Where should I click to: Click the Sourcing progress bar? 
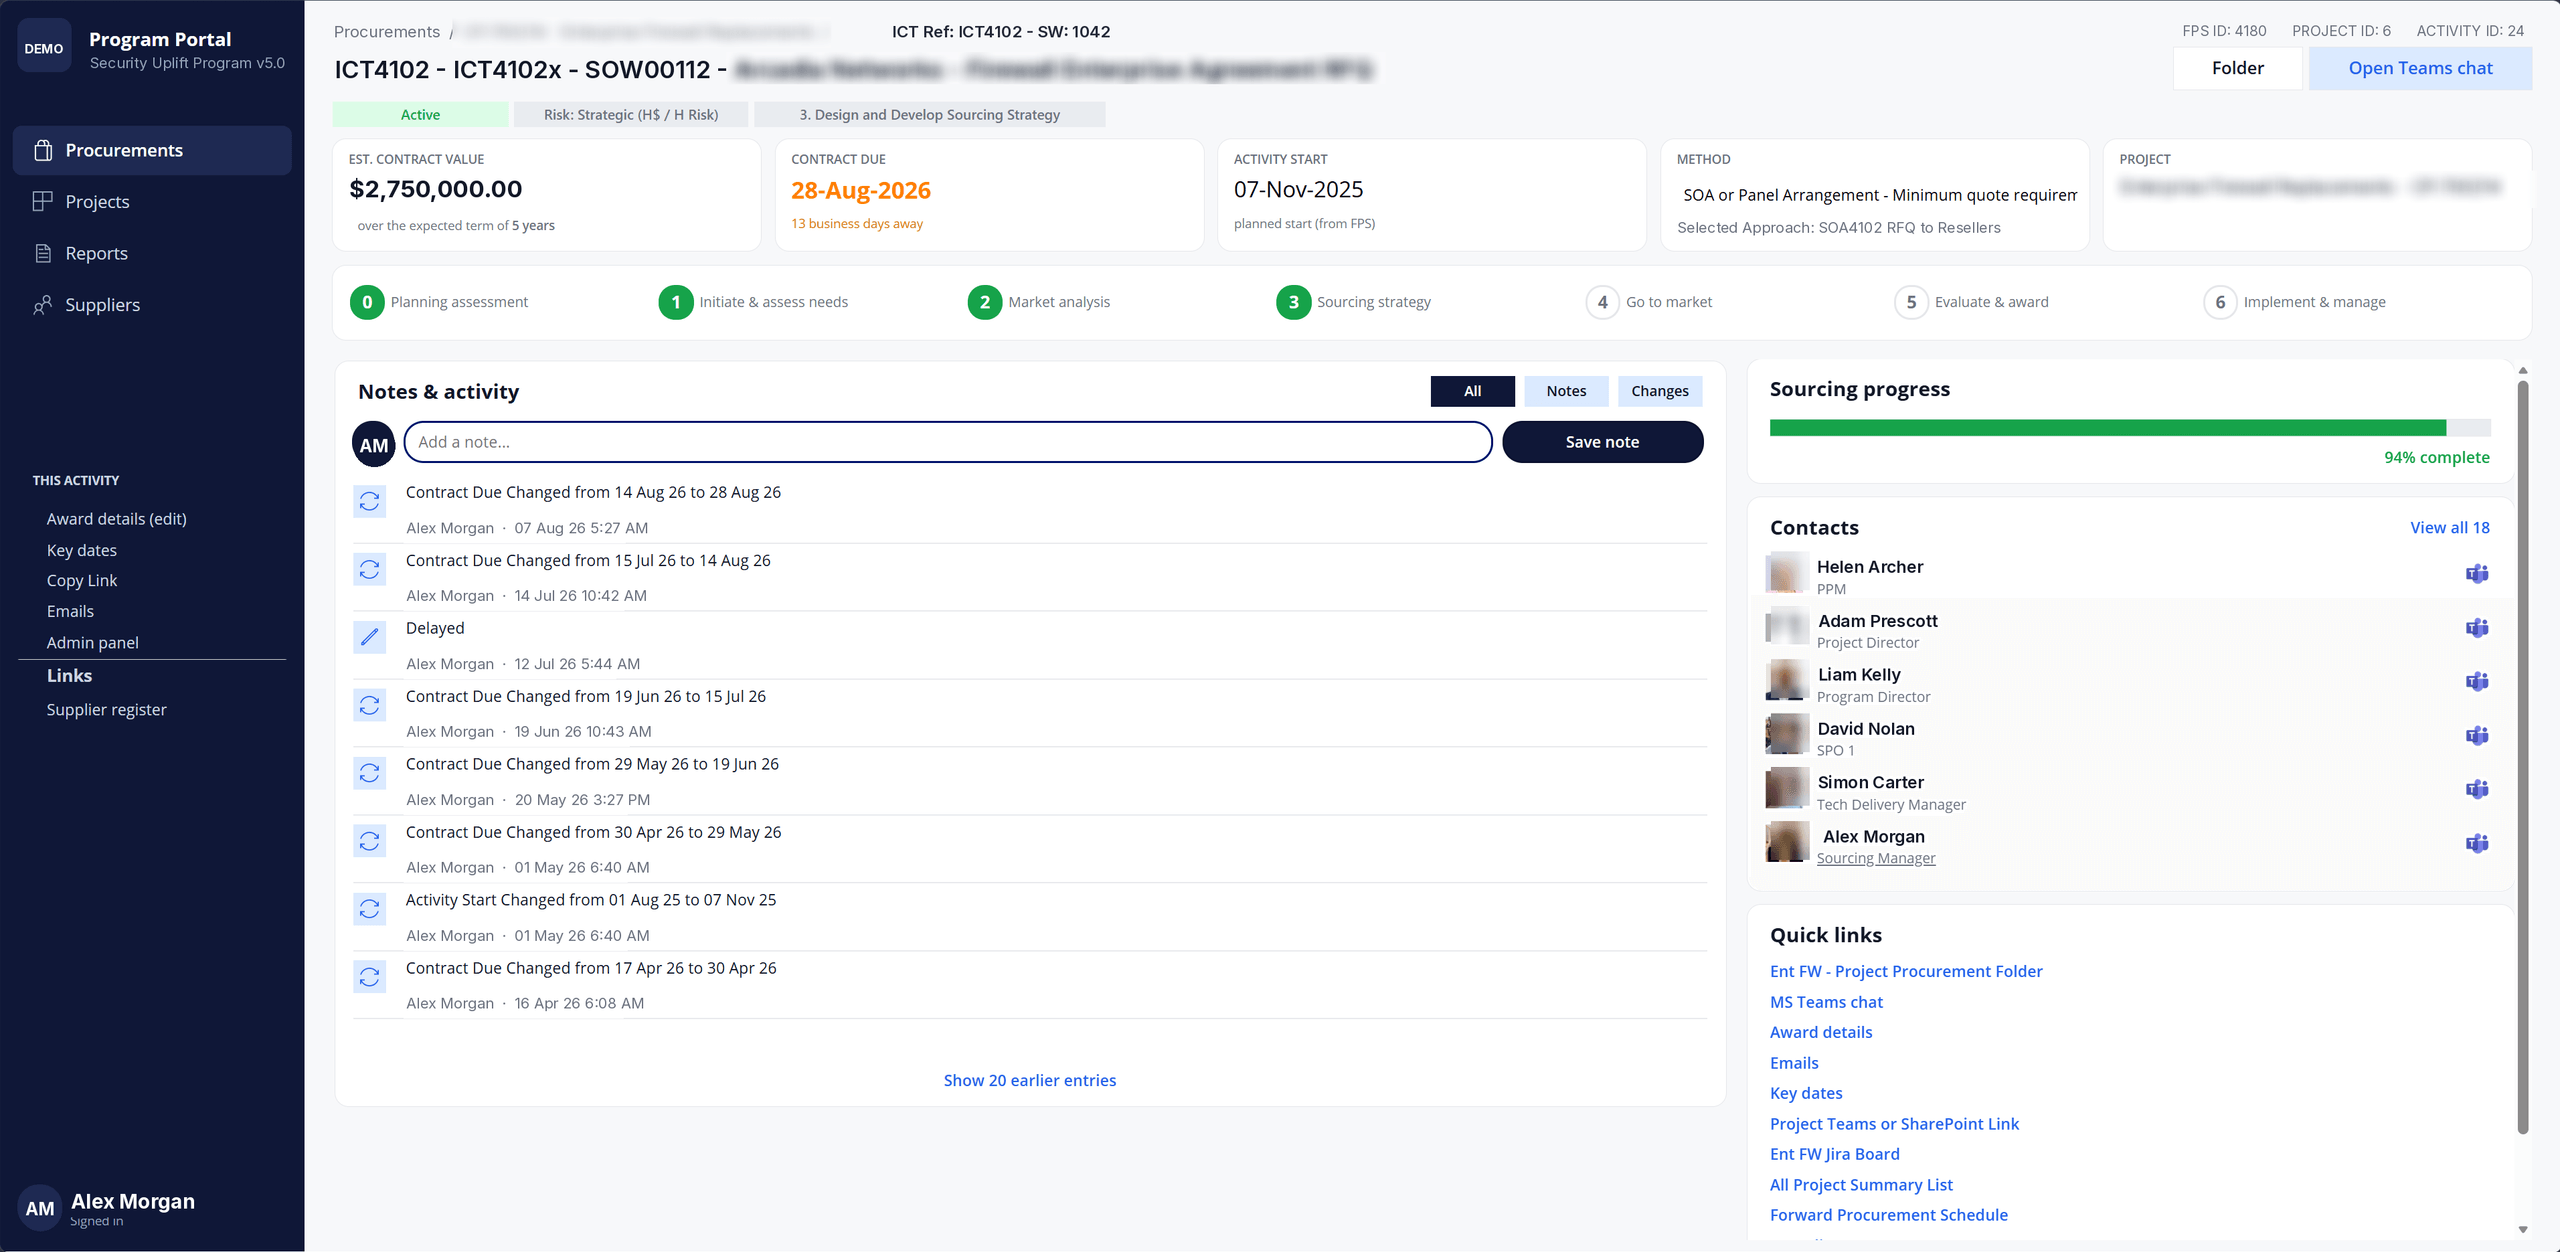[x=2129, y=428]
